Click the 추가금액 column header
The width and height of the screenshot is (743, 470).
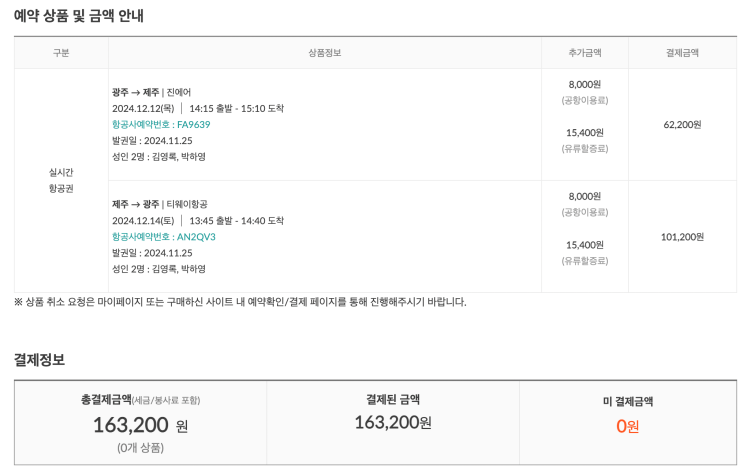click(584, 53)
